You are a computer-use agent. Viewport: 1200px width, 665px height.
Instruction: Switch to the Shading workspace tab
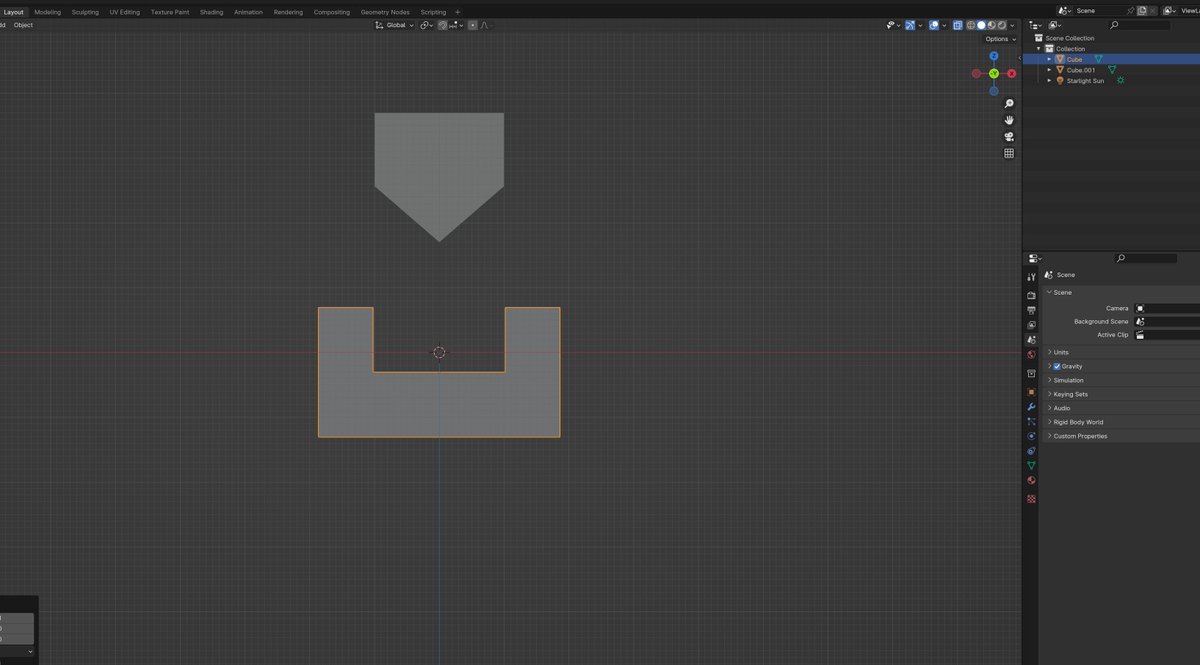click(x=211, y=12)
